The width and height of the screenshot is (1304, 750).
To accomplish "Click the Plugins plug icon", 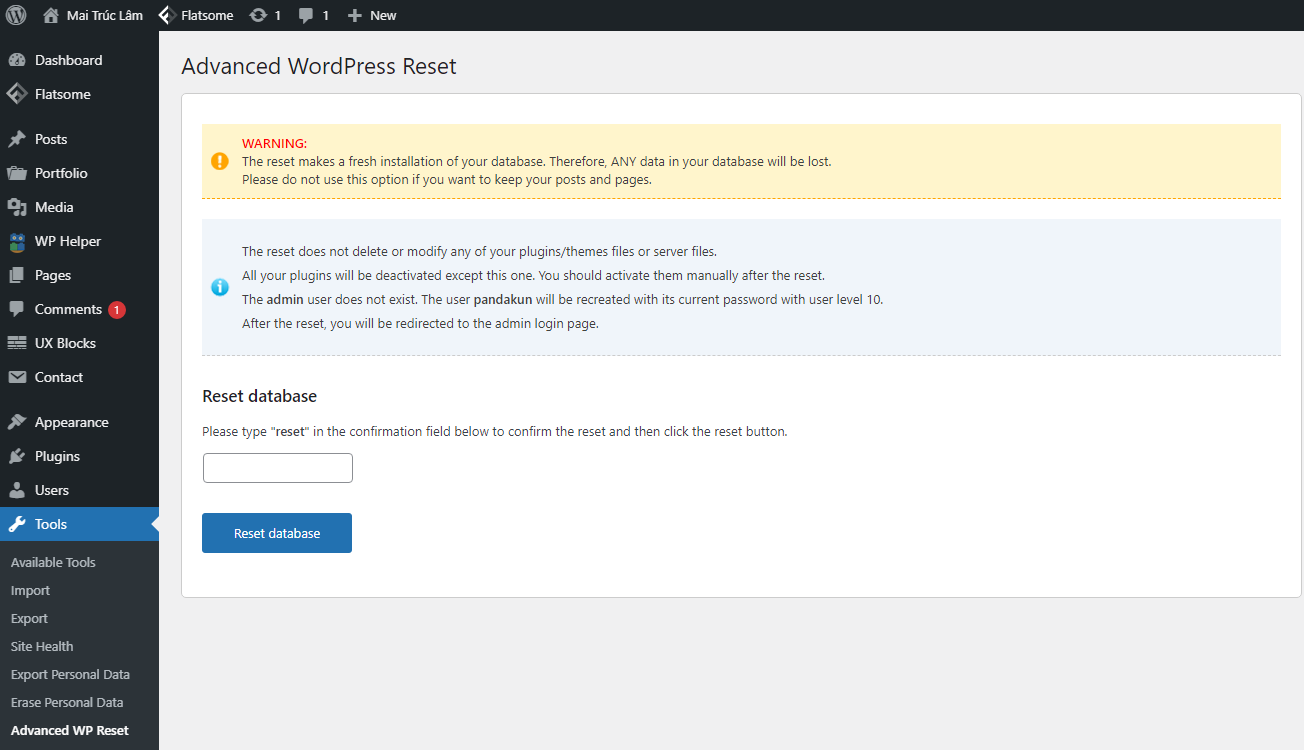I will tap(17, 456).
